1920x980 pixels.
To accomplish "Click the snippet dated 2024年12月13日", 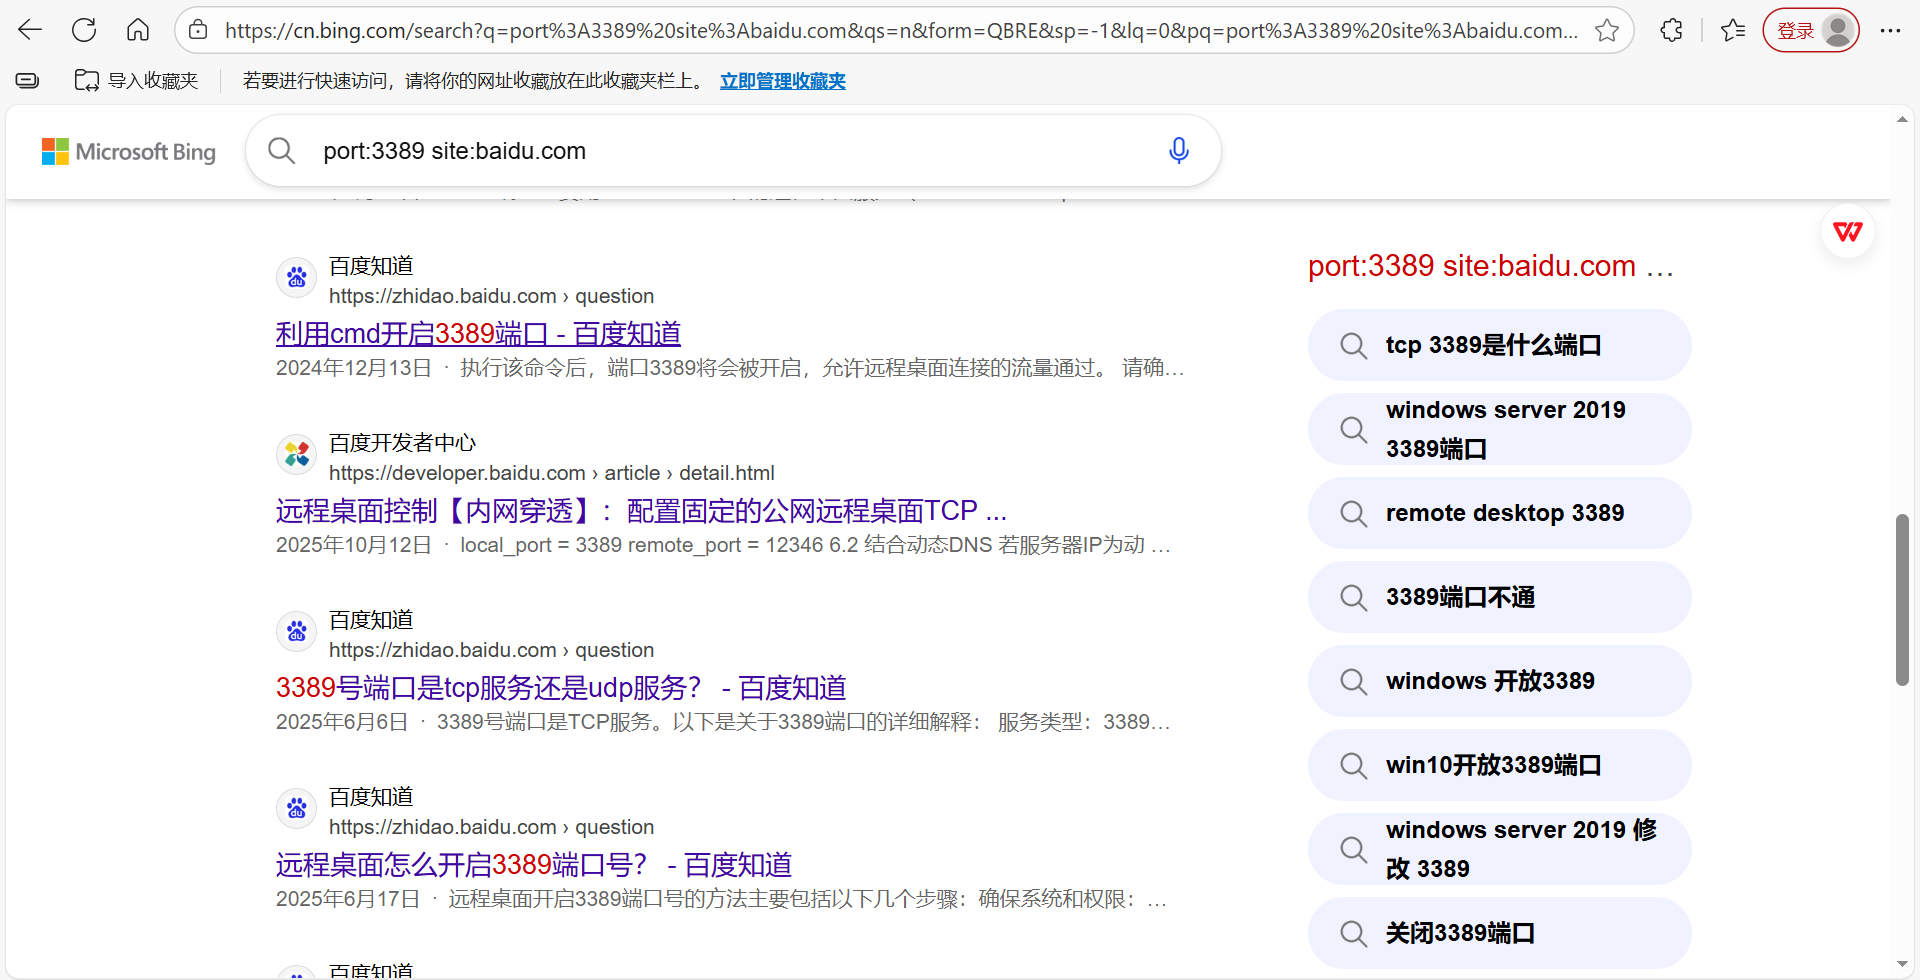I will (730, 368).
